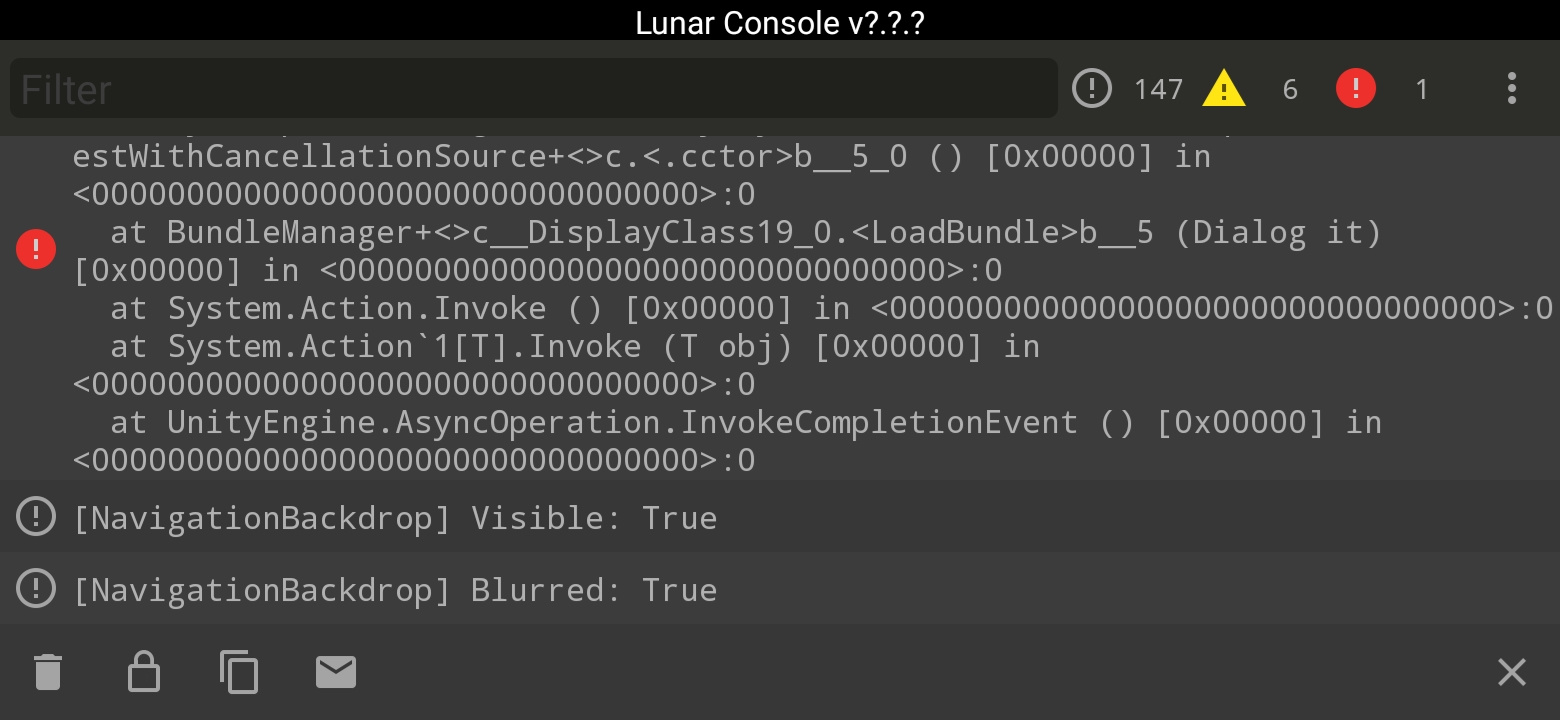
Task: Toggle the info log filter icon
Action: coord(1091,88)
